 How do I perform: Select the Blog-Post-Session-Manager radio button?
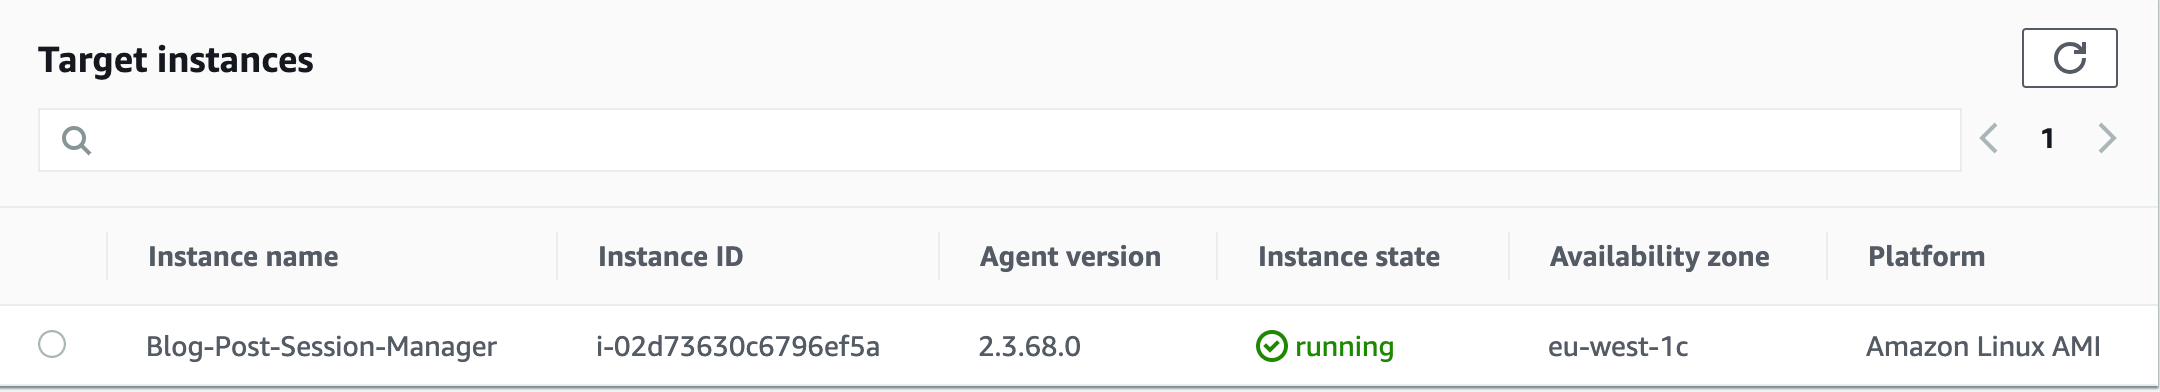52,344
